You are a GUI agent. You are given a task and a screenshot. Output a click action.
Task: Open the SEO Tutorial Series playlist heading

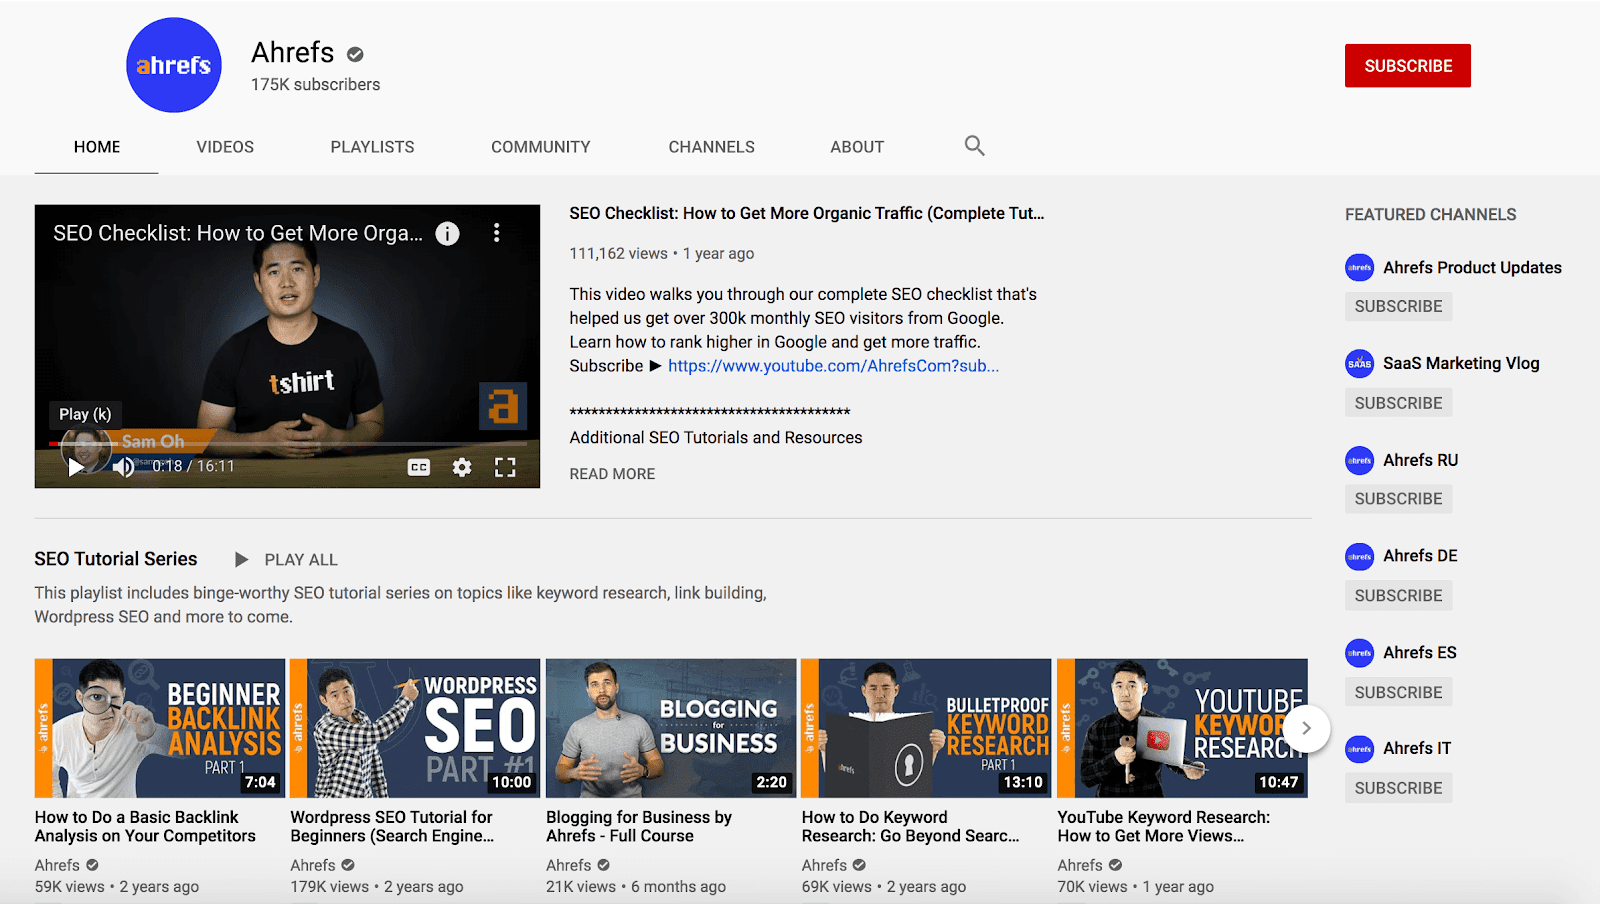coord(116,559)
